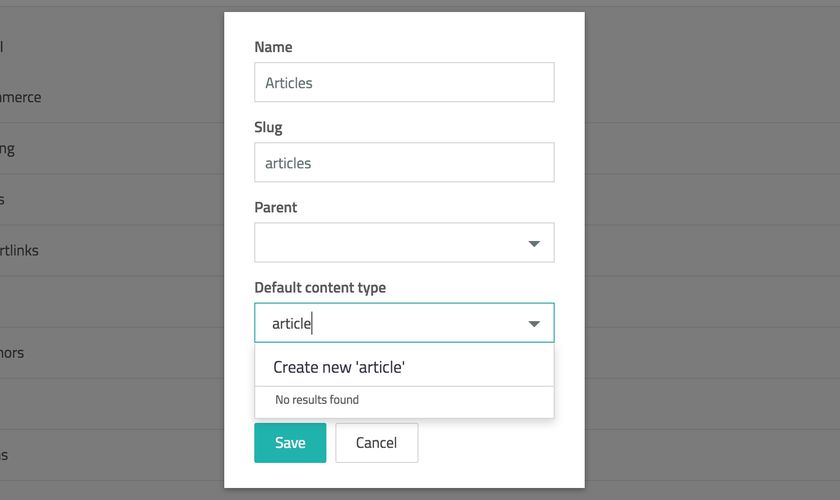The image size is (840, 500).
Task: Click the 'Parent' field label
Action: [x=276, y=208]
